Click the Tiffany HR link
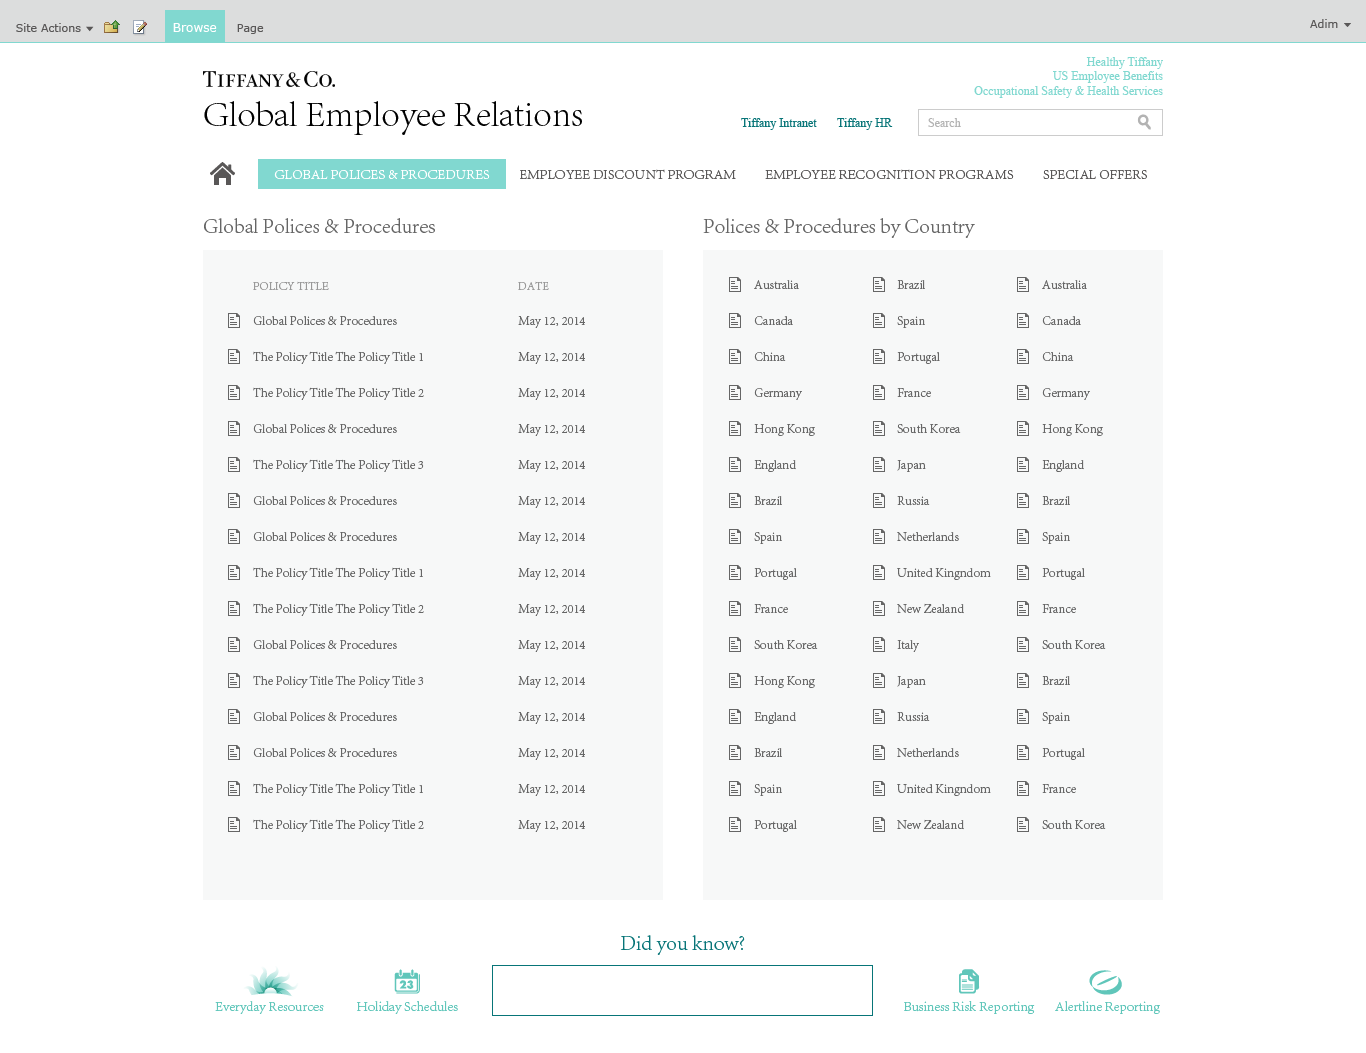 click(x=864, y=123)
